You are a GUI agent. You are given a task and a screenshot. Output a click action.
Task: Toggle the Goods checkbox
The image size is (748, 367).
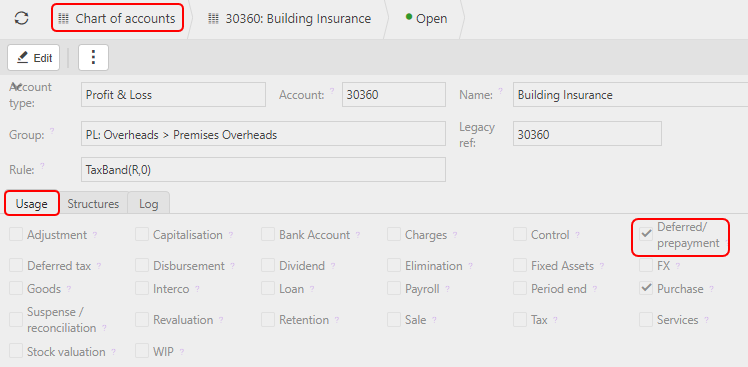click(16, 288)
